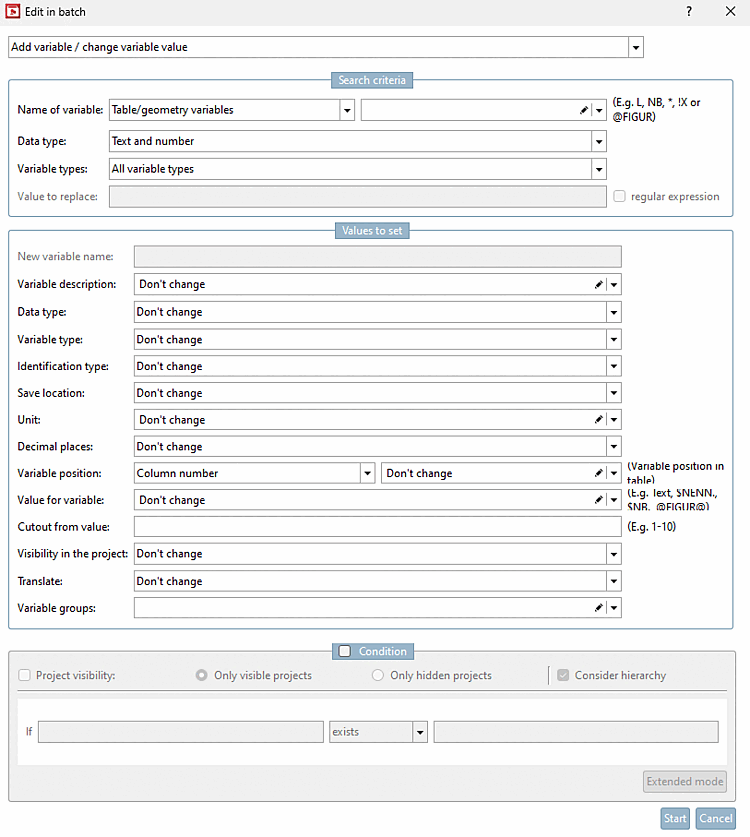Open the Save location dropdown
This screenshot has width=750, height=837.
tap(613, 393)
